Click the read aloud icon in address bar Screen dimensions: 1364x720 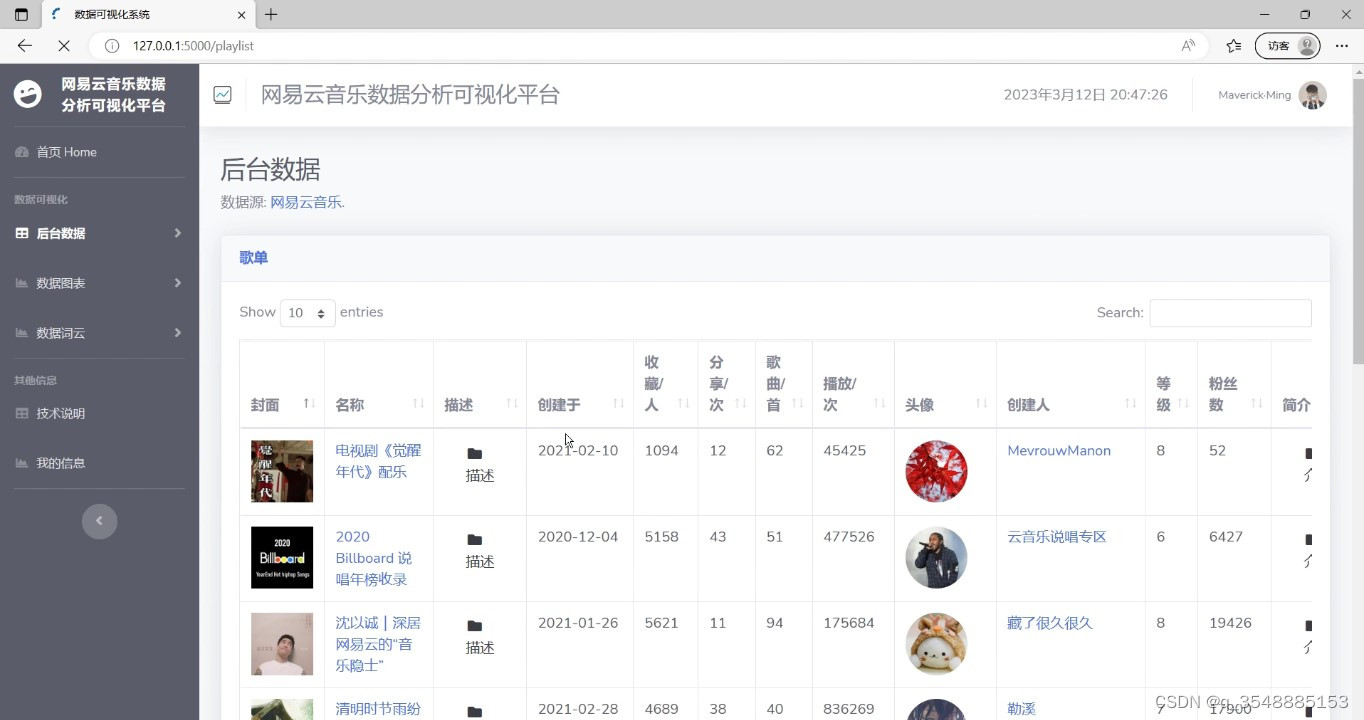pyautogui.click(x=1188, y=46)
